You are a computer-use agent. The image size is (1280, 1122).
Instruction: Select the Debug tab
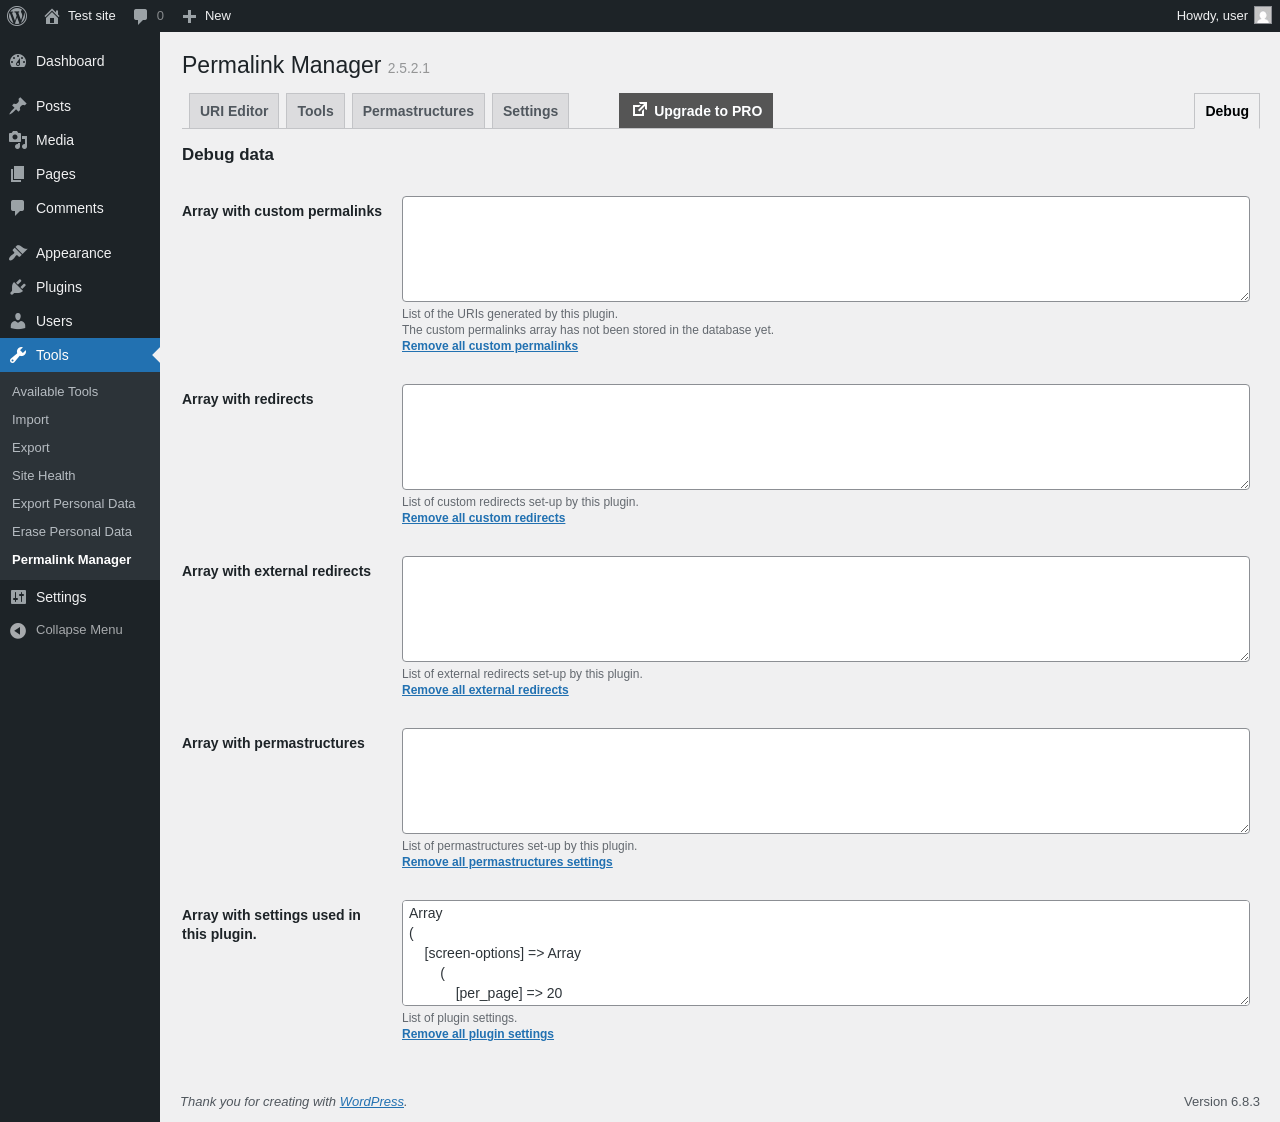pyautogui.click(x=1226, y=111)
